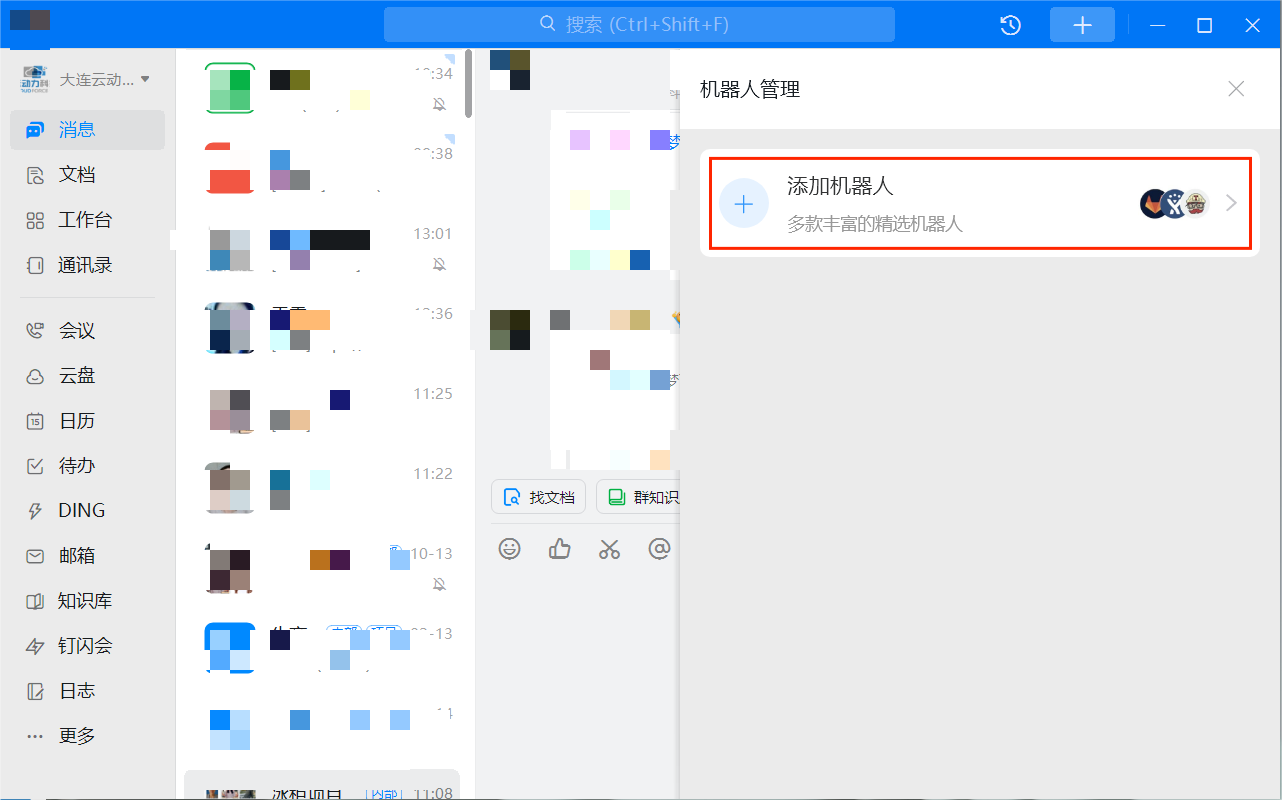Click the @ mention icon
This screenshot has width=1282, height=800.
[x=659, y=549]
